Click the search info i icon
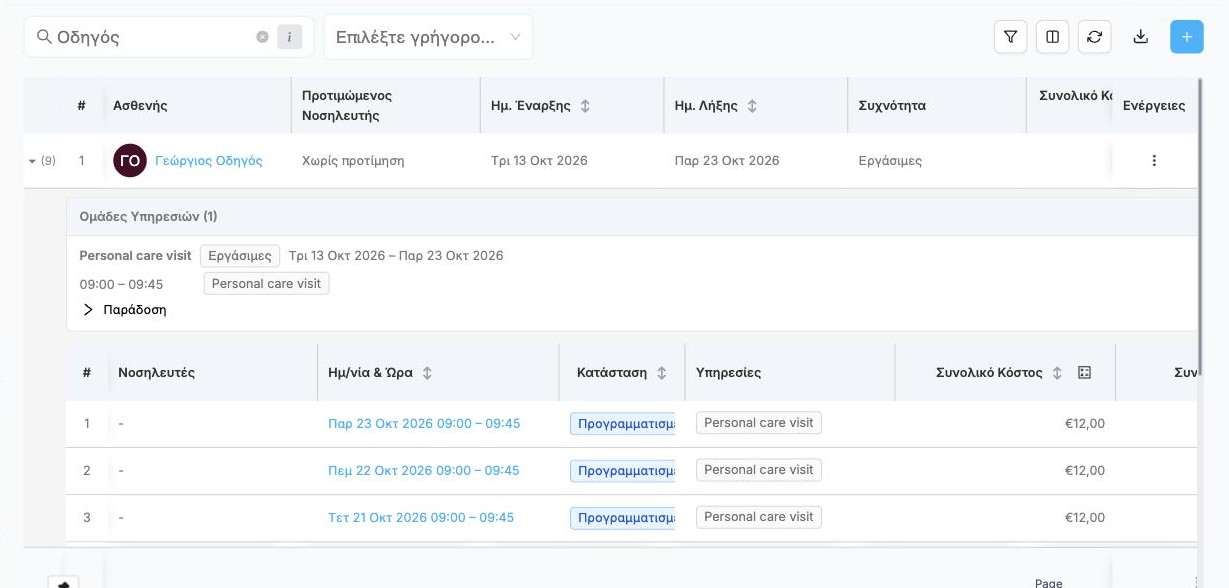This screenshot has height=588, width=1229. (x=289, y=37)
